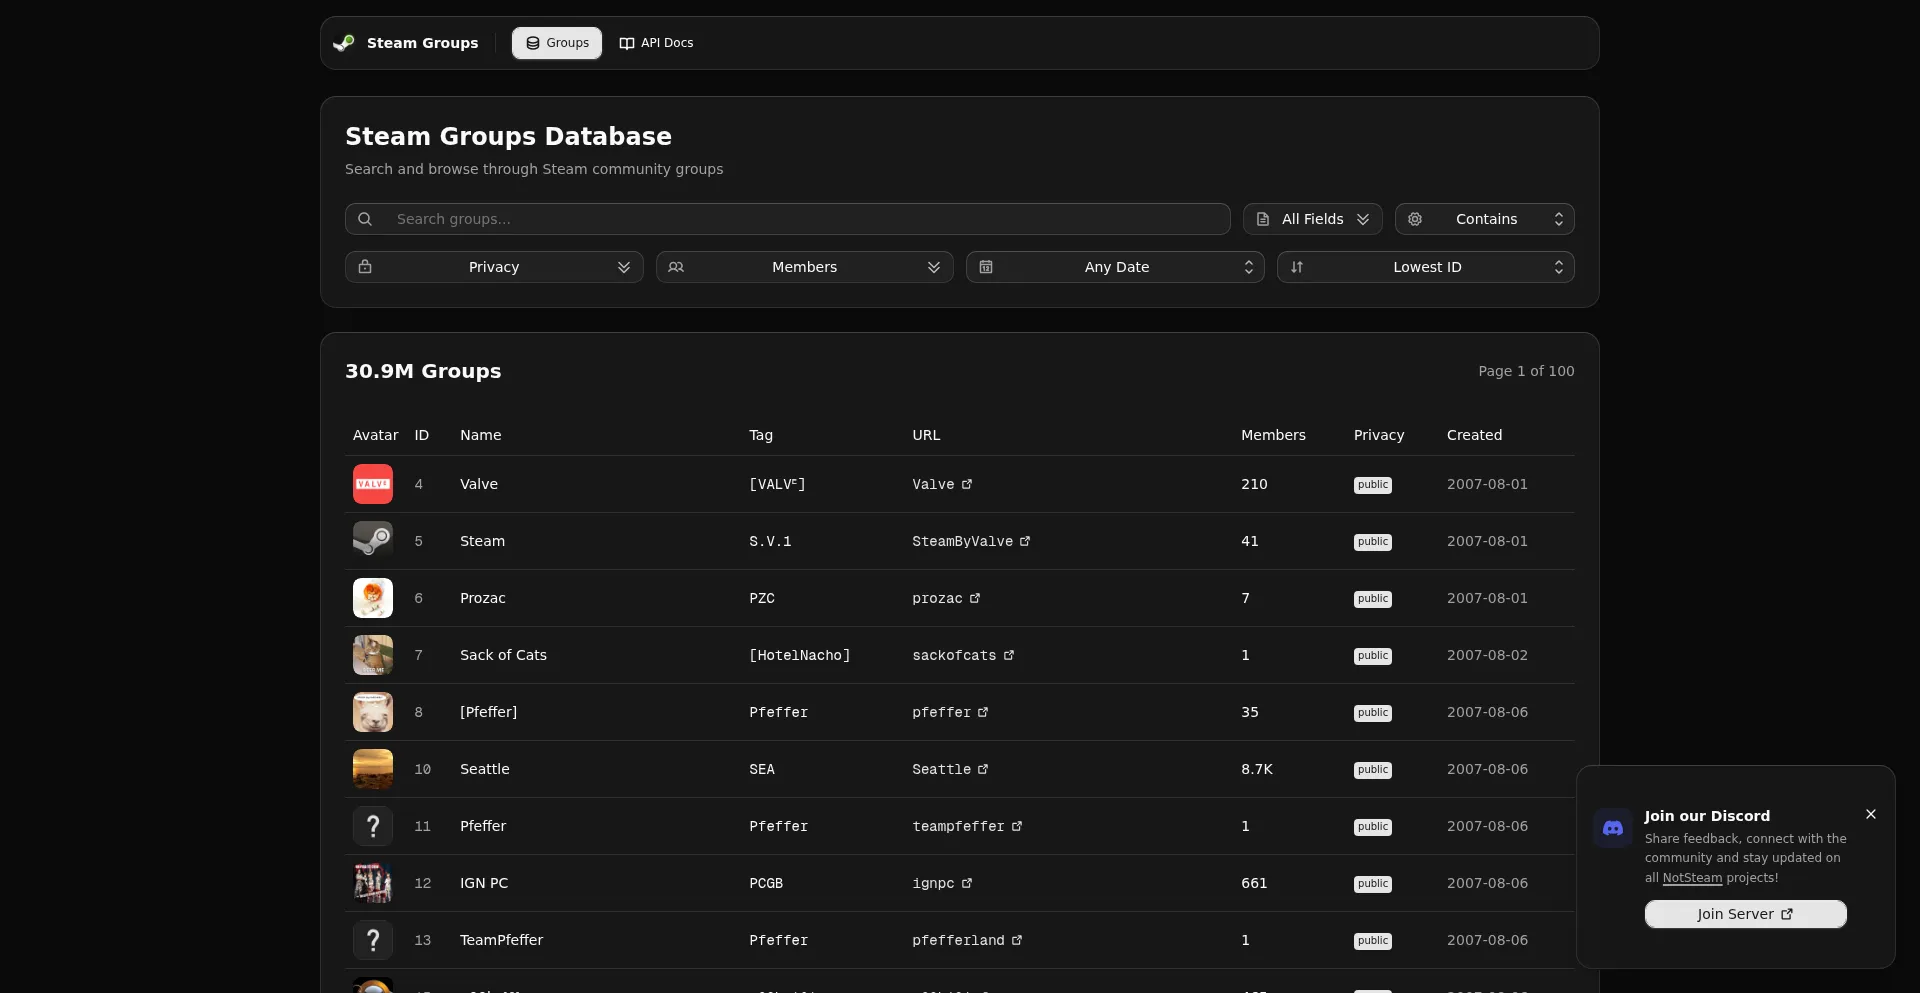Click the Steam group avatar
This screenshot has width=1920, height=993.
[373, 541]
